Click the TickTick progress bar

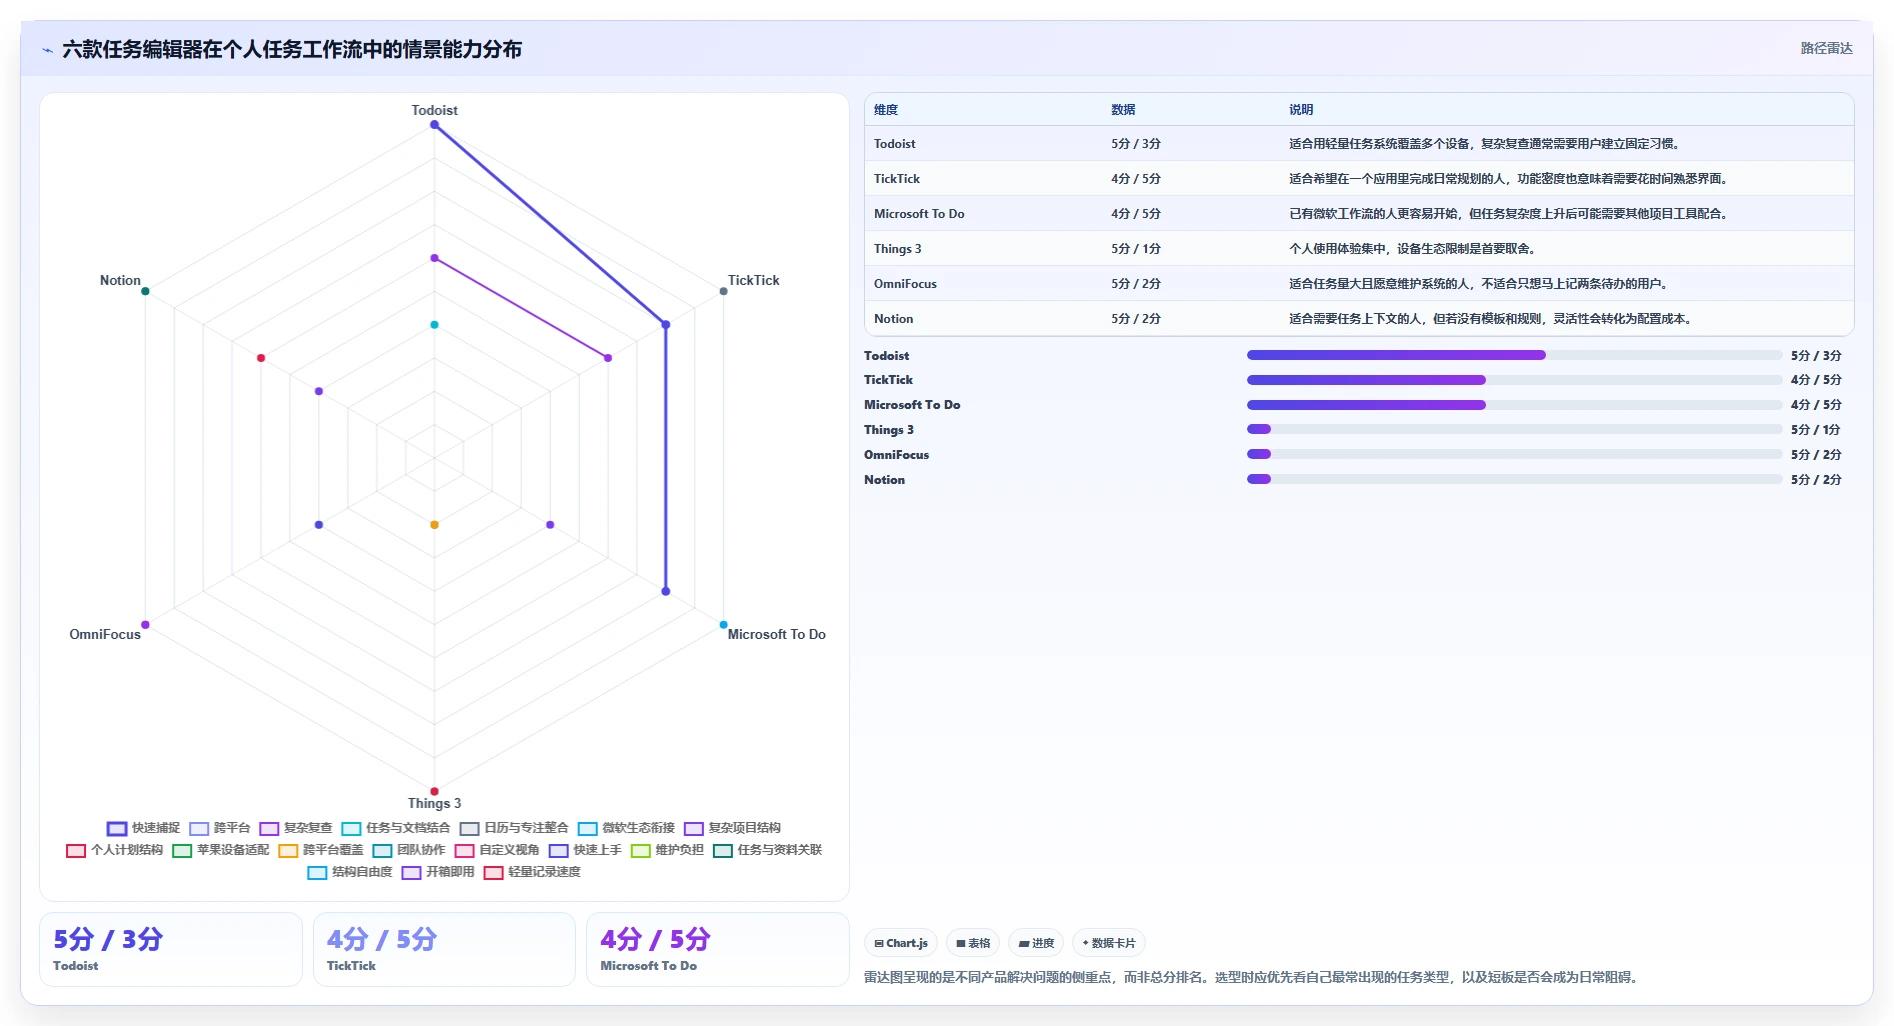[1514, 380]
